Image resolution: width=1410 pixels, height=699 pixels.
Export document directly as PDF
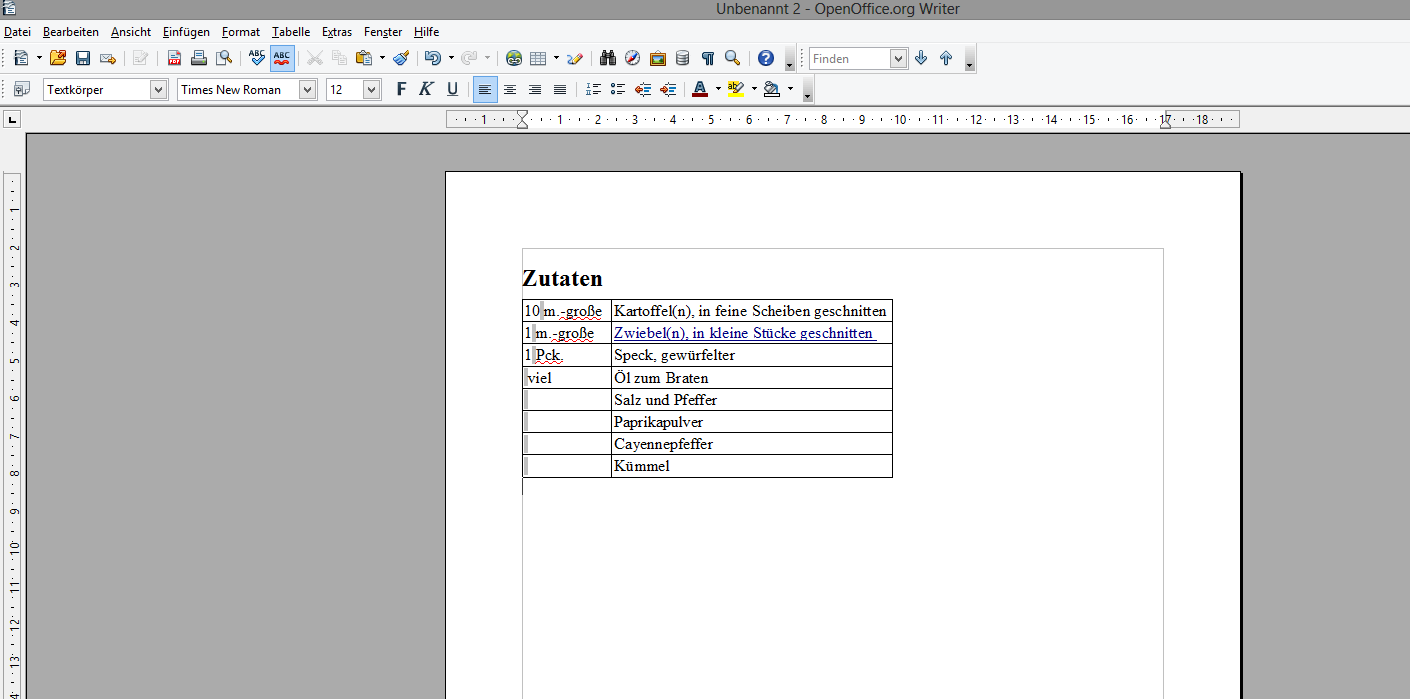[174, 59]
